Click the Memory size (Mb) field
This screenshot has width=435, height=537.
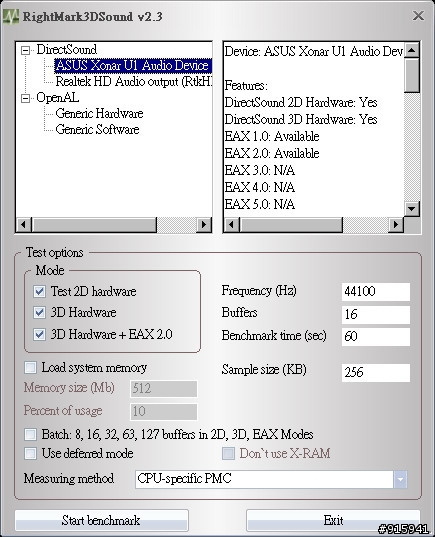click(x=164, y=389)
